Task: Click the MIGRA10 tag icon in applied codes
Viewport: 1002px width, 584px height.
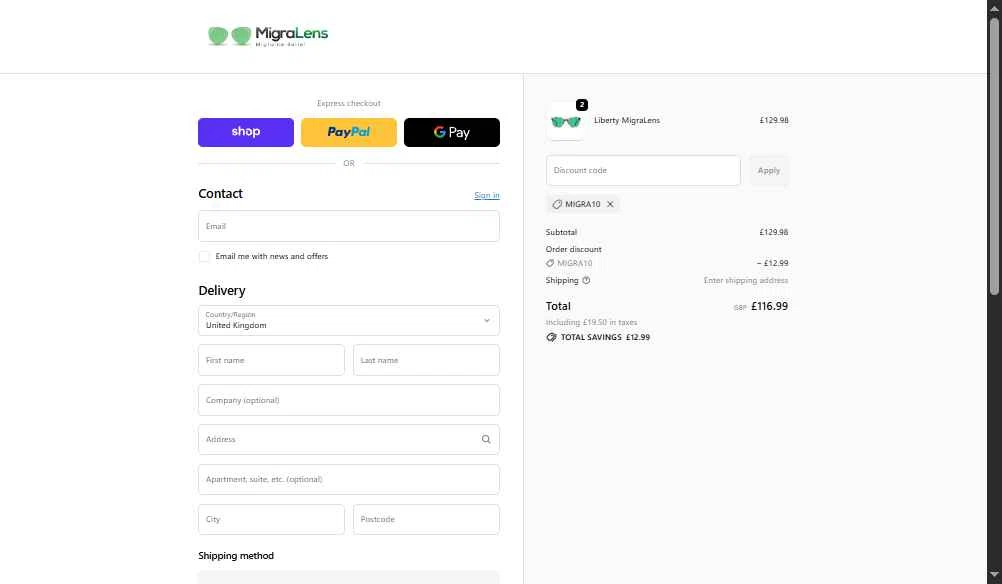Action: coord(557,204)
